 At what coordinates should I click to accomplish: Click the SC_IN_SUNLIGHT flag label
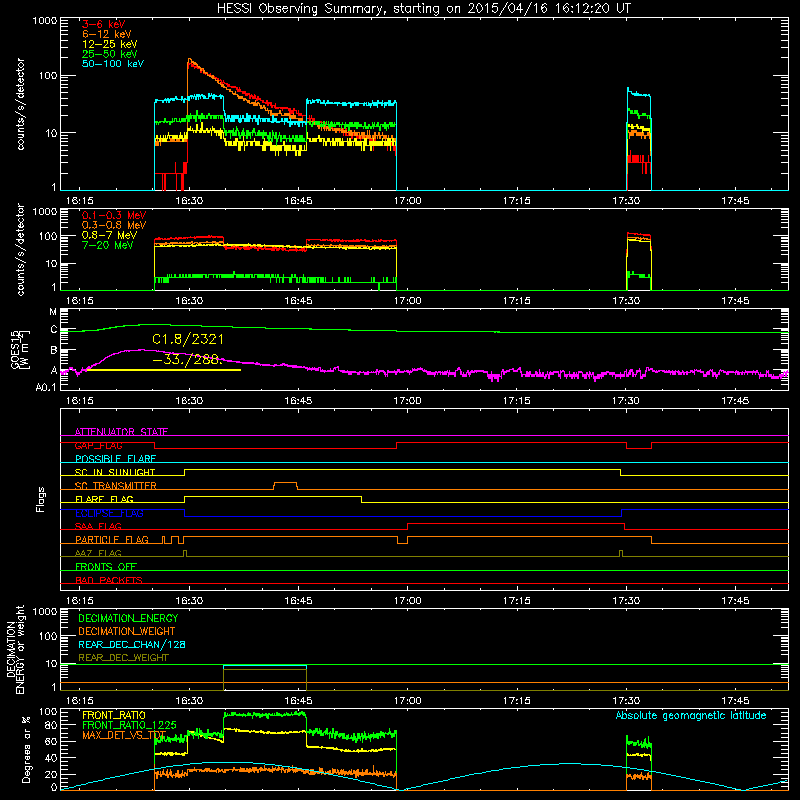click(x=115, y=472)
